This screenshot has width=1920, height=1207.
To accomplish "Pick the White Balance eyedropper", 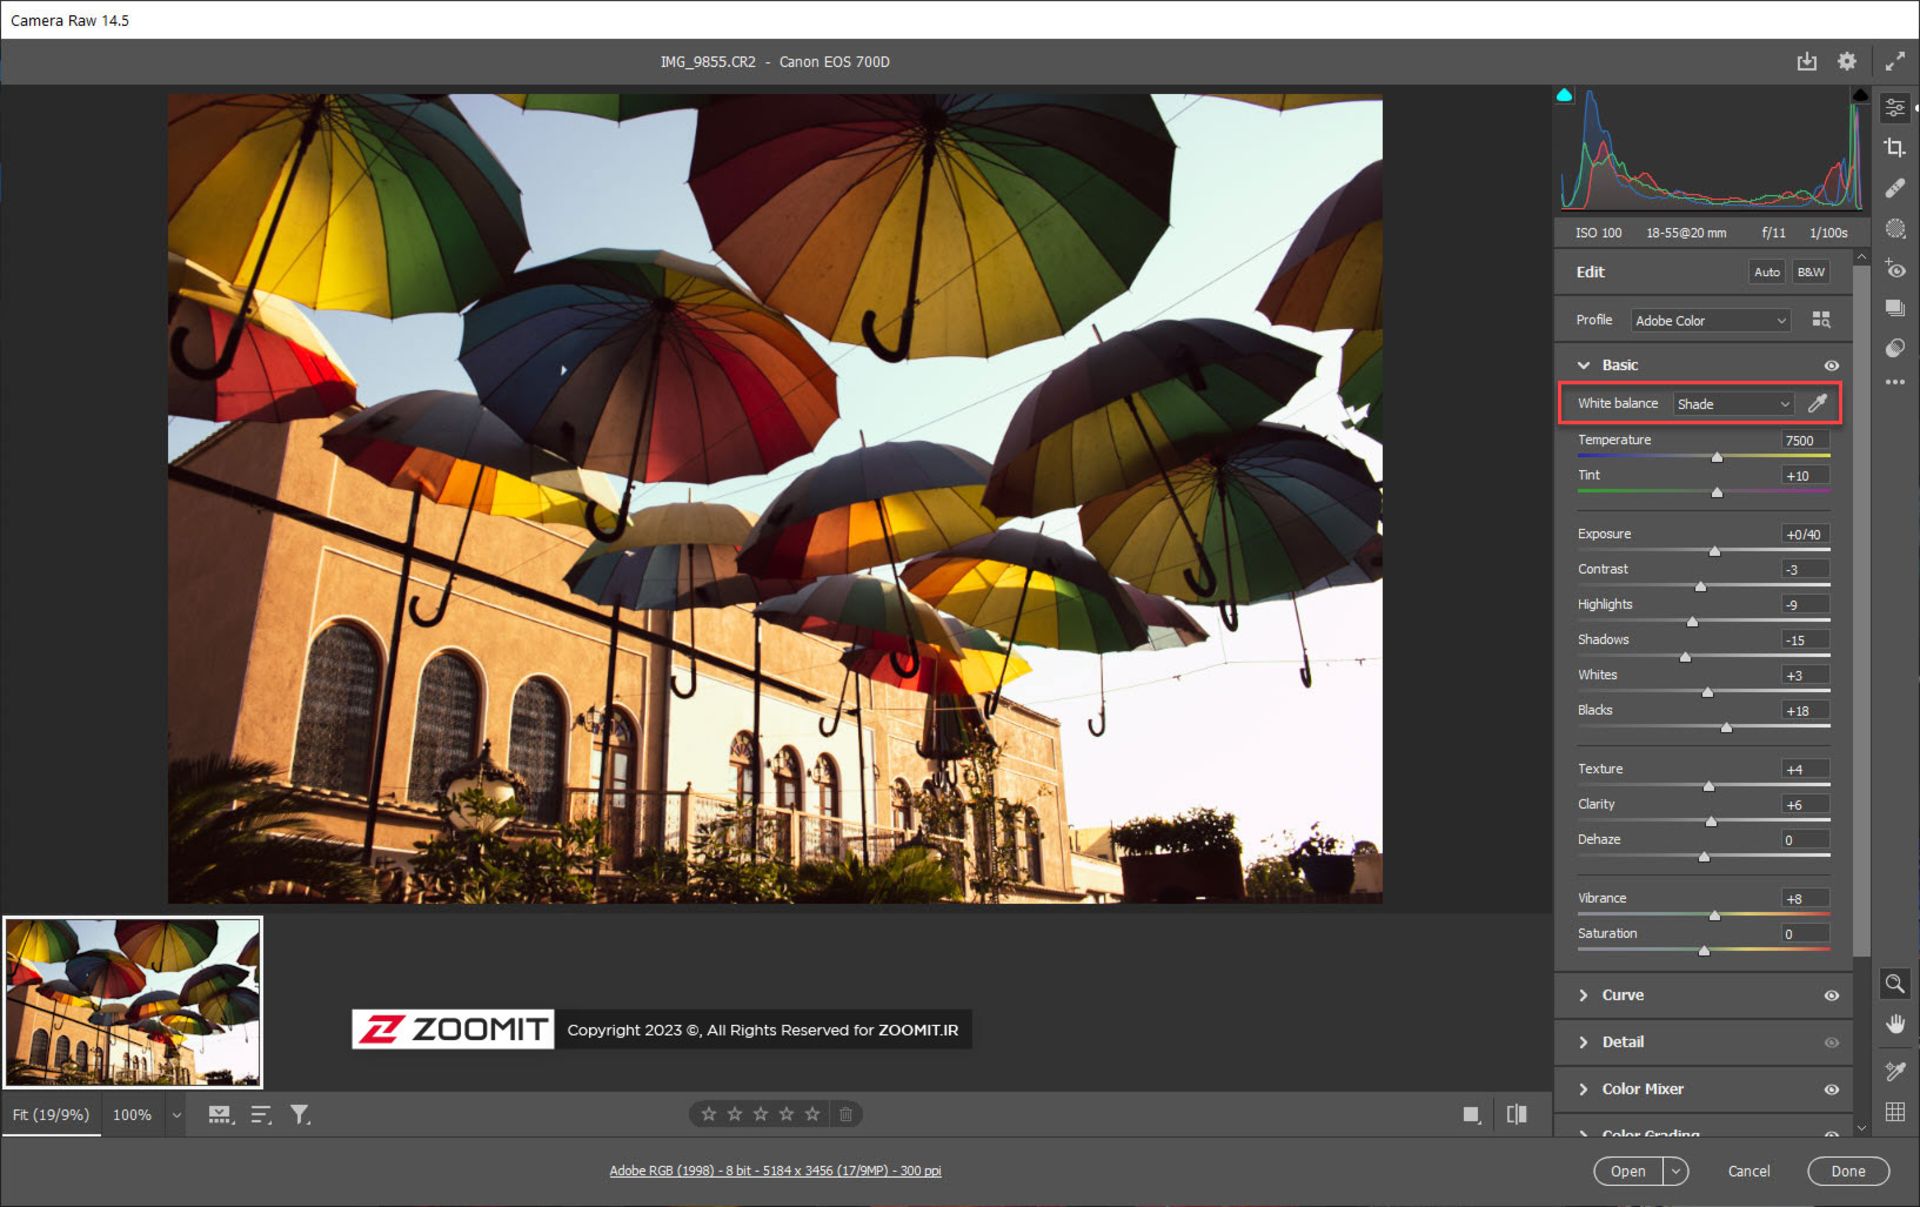I will pos(1817,403).
